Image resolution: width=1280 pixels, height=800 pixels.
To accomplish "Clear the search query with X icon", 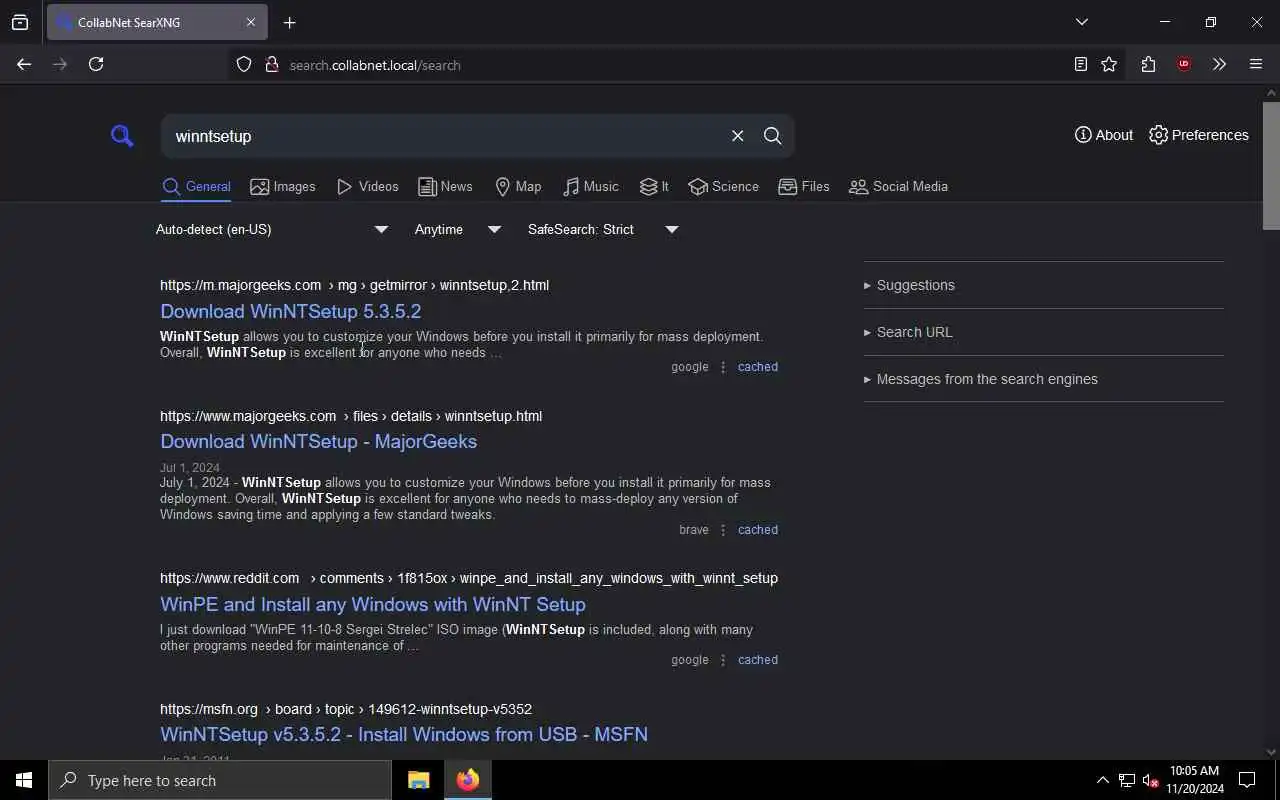I will [x=737, y=136].
